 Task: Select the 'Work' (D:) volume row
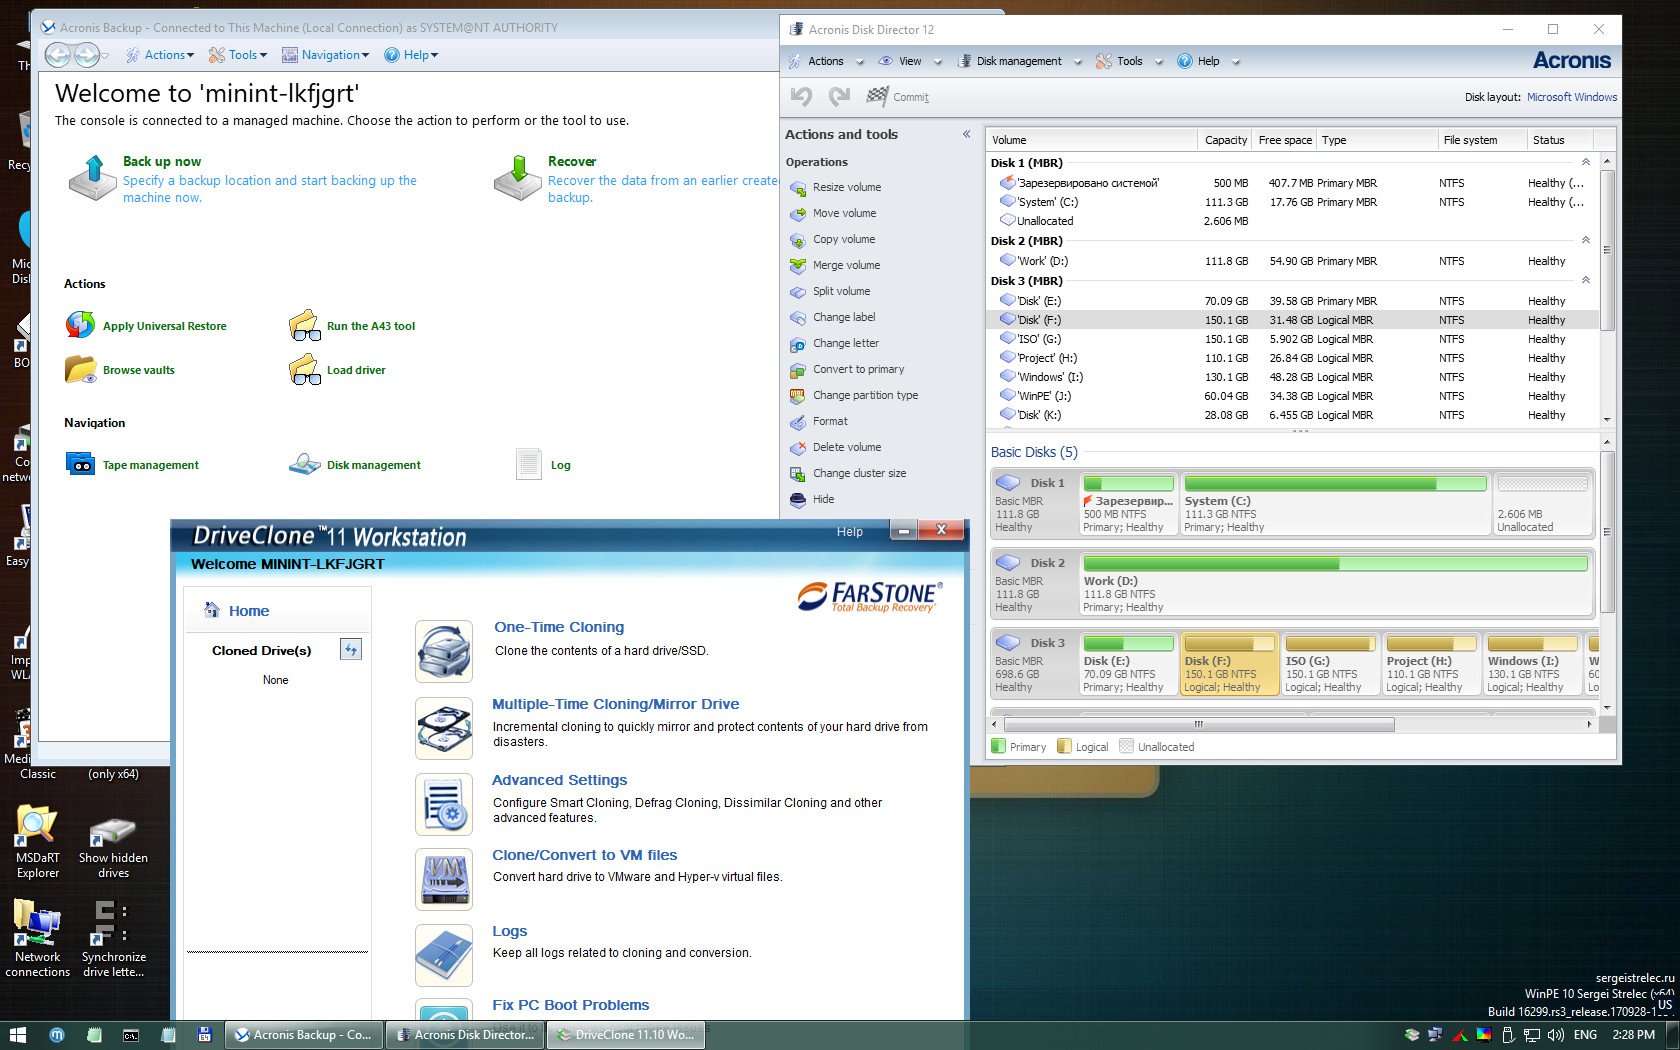1294,261
